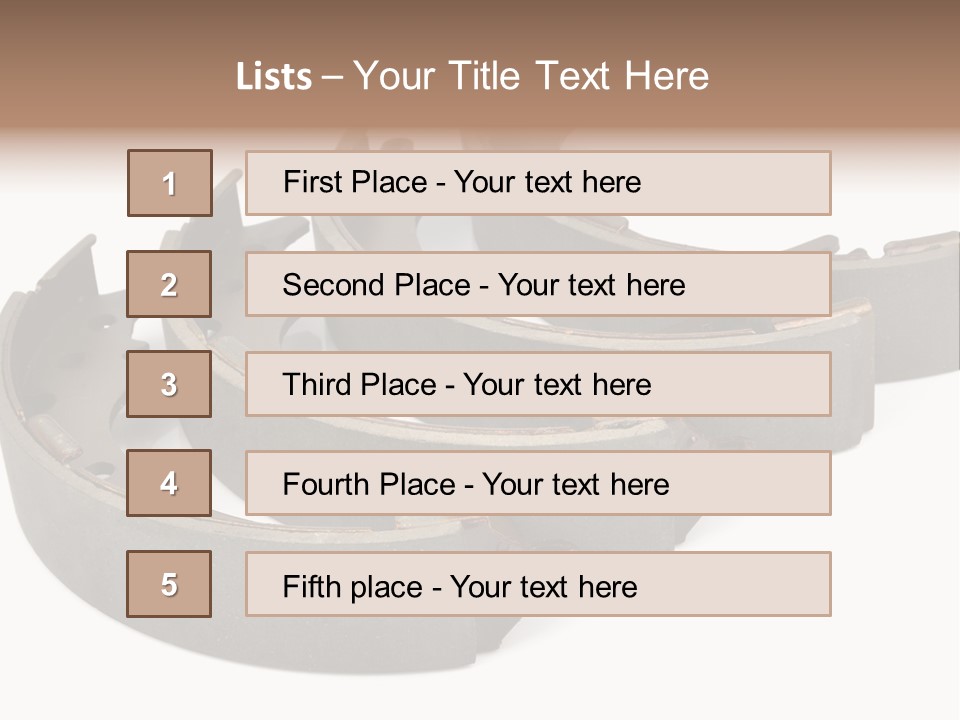This screenshot has width=960, height=720.
Task: Click the number 3 box
Action: (169, 384)
